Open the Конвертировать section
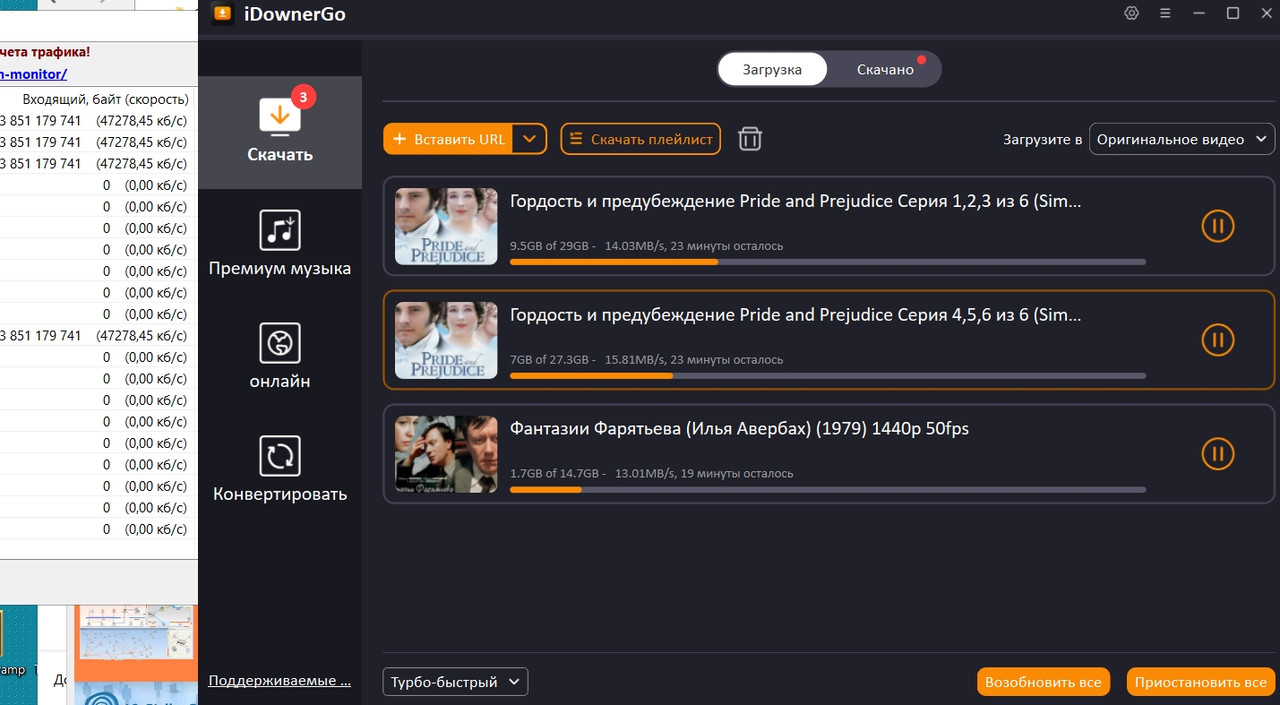 click(x=280, y=470)
